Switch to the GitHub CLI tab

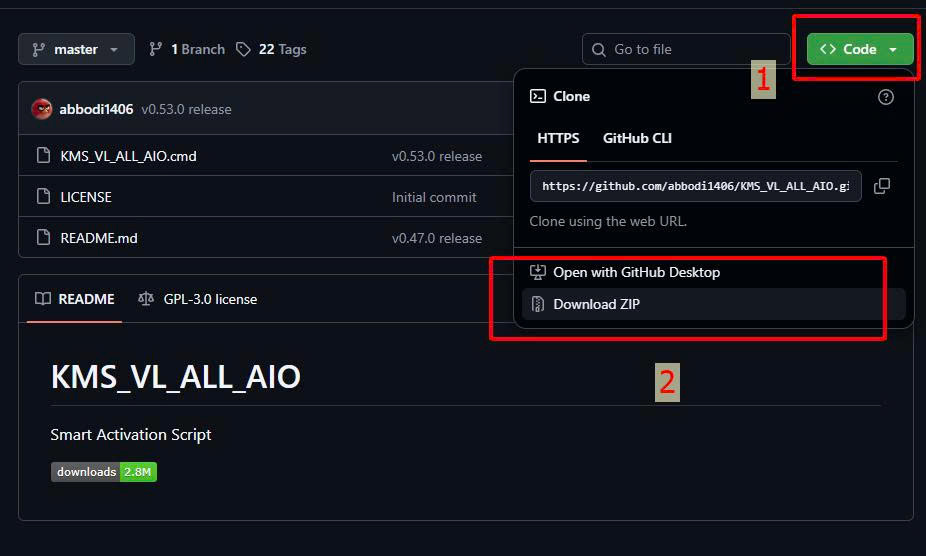coord(637,138)
